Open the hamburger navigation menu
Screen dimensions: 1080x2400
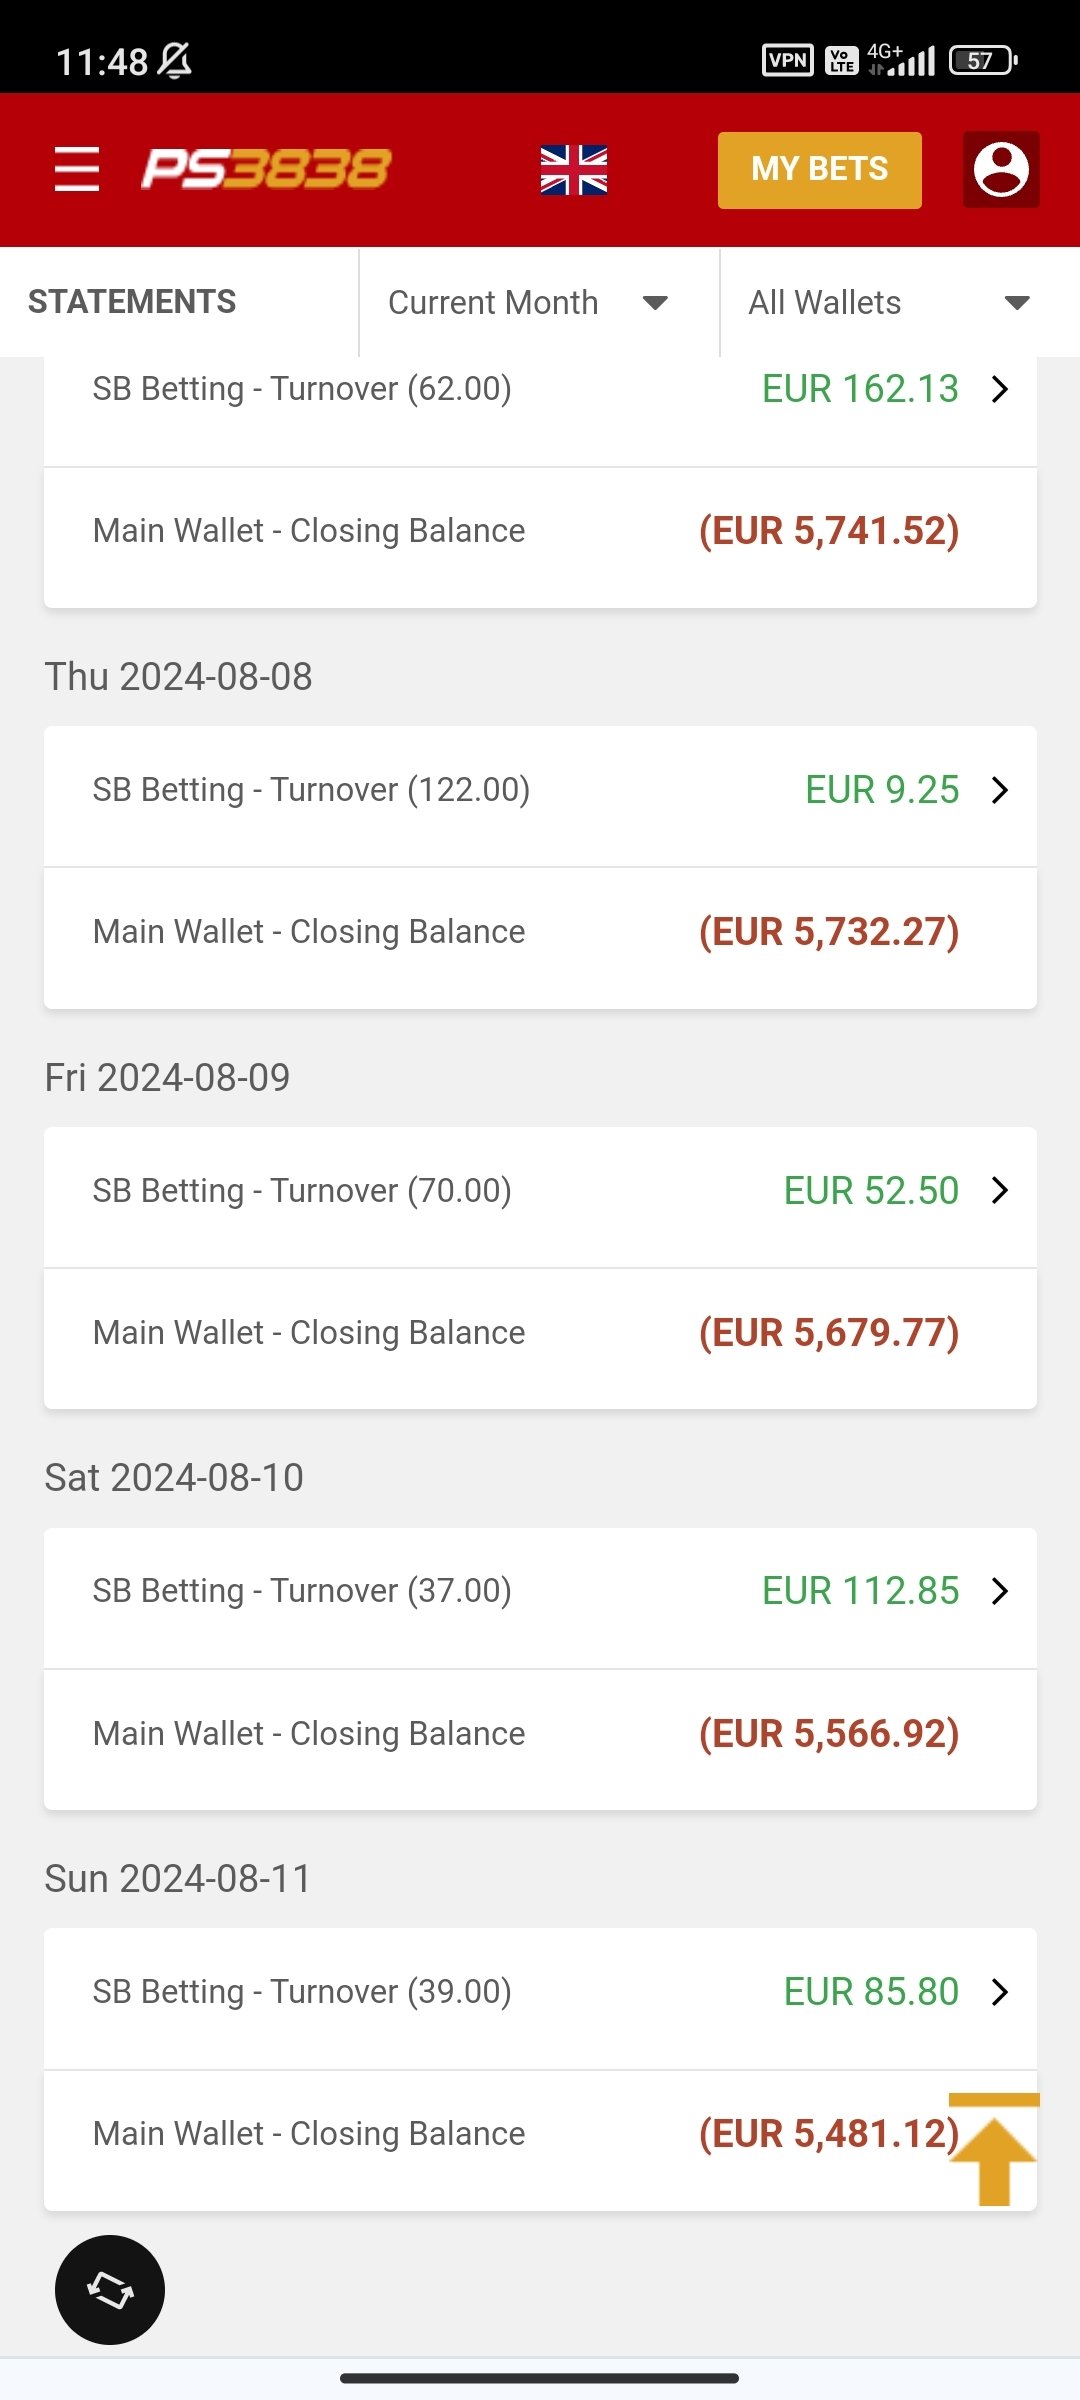pos(77,168)
